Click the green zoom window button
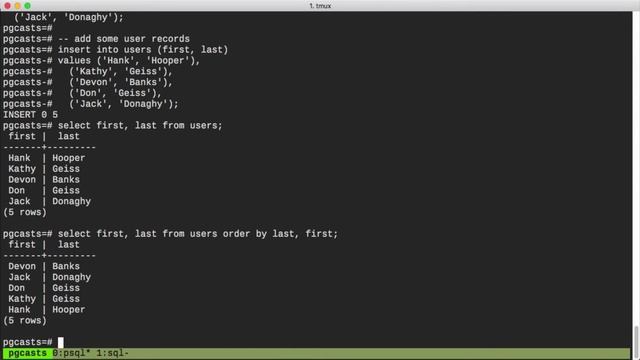Image resolution: width=640 pixels, height=360 pixels. pos(27,6)
